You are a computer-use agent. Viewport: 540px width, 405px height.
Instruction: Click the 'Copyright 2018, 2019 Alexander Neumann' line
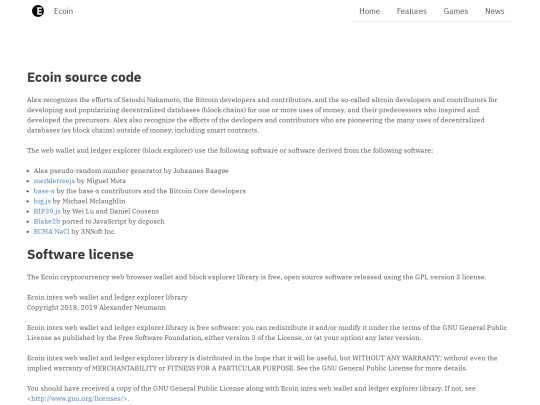click(x=96, y=307)
